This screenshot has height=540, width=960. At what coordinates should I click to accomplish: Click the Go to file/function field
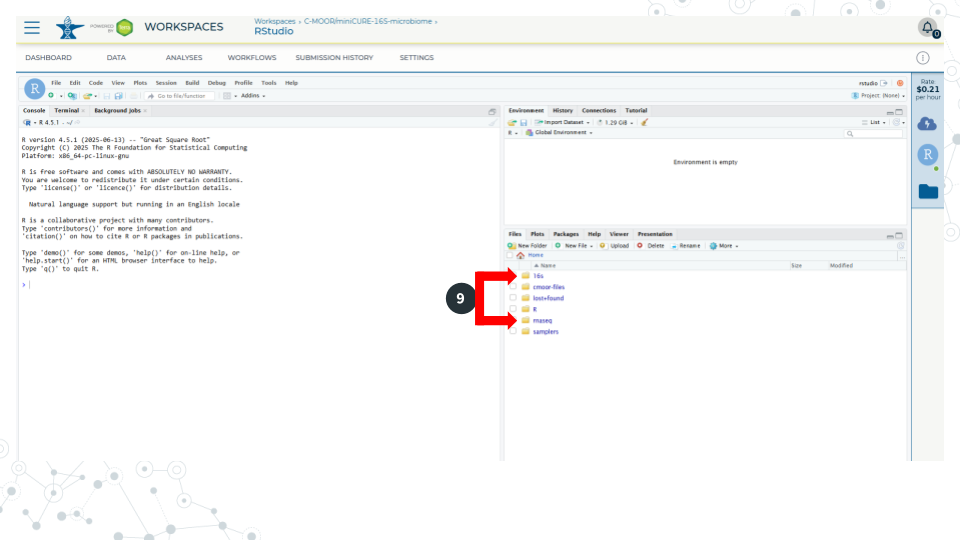coord(180,96)
